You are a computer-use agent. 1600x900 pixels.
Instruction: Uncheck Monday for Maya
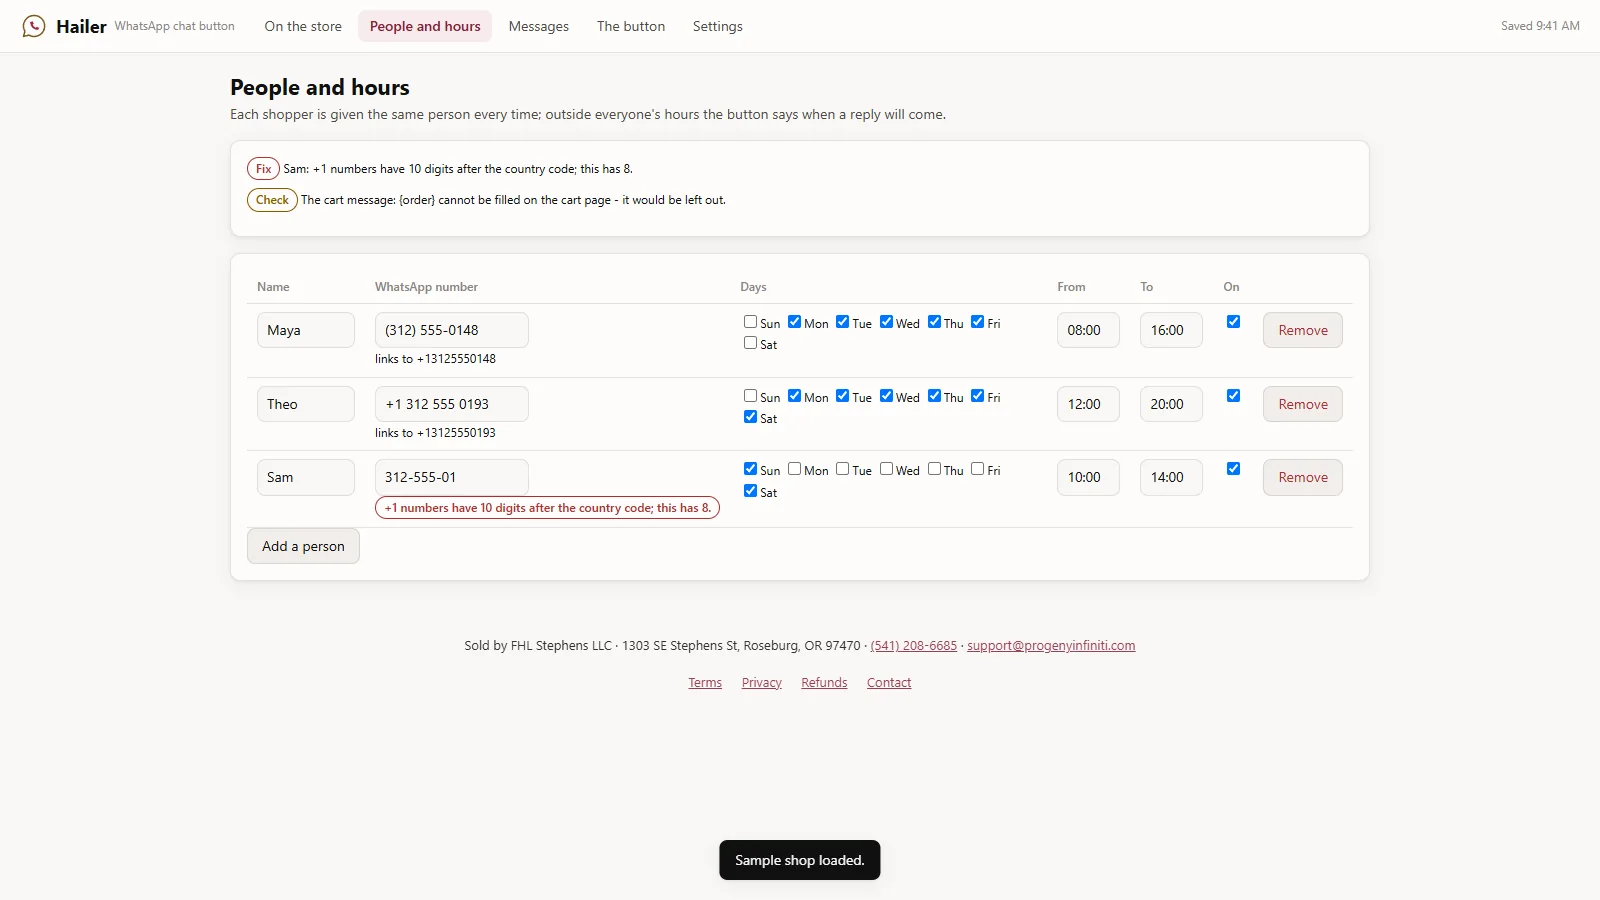tap(794, 322)
